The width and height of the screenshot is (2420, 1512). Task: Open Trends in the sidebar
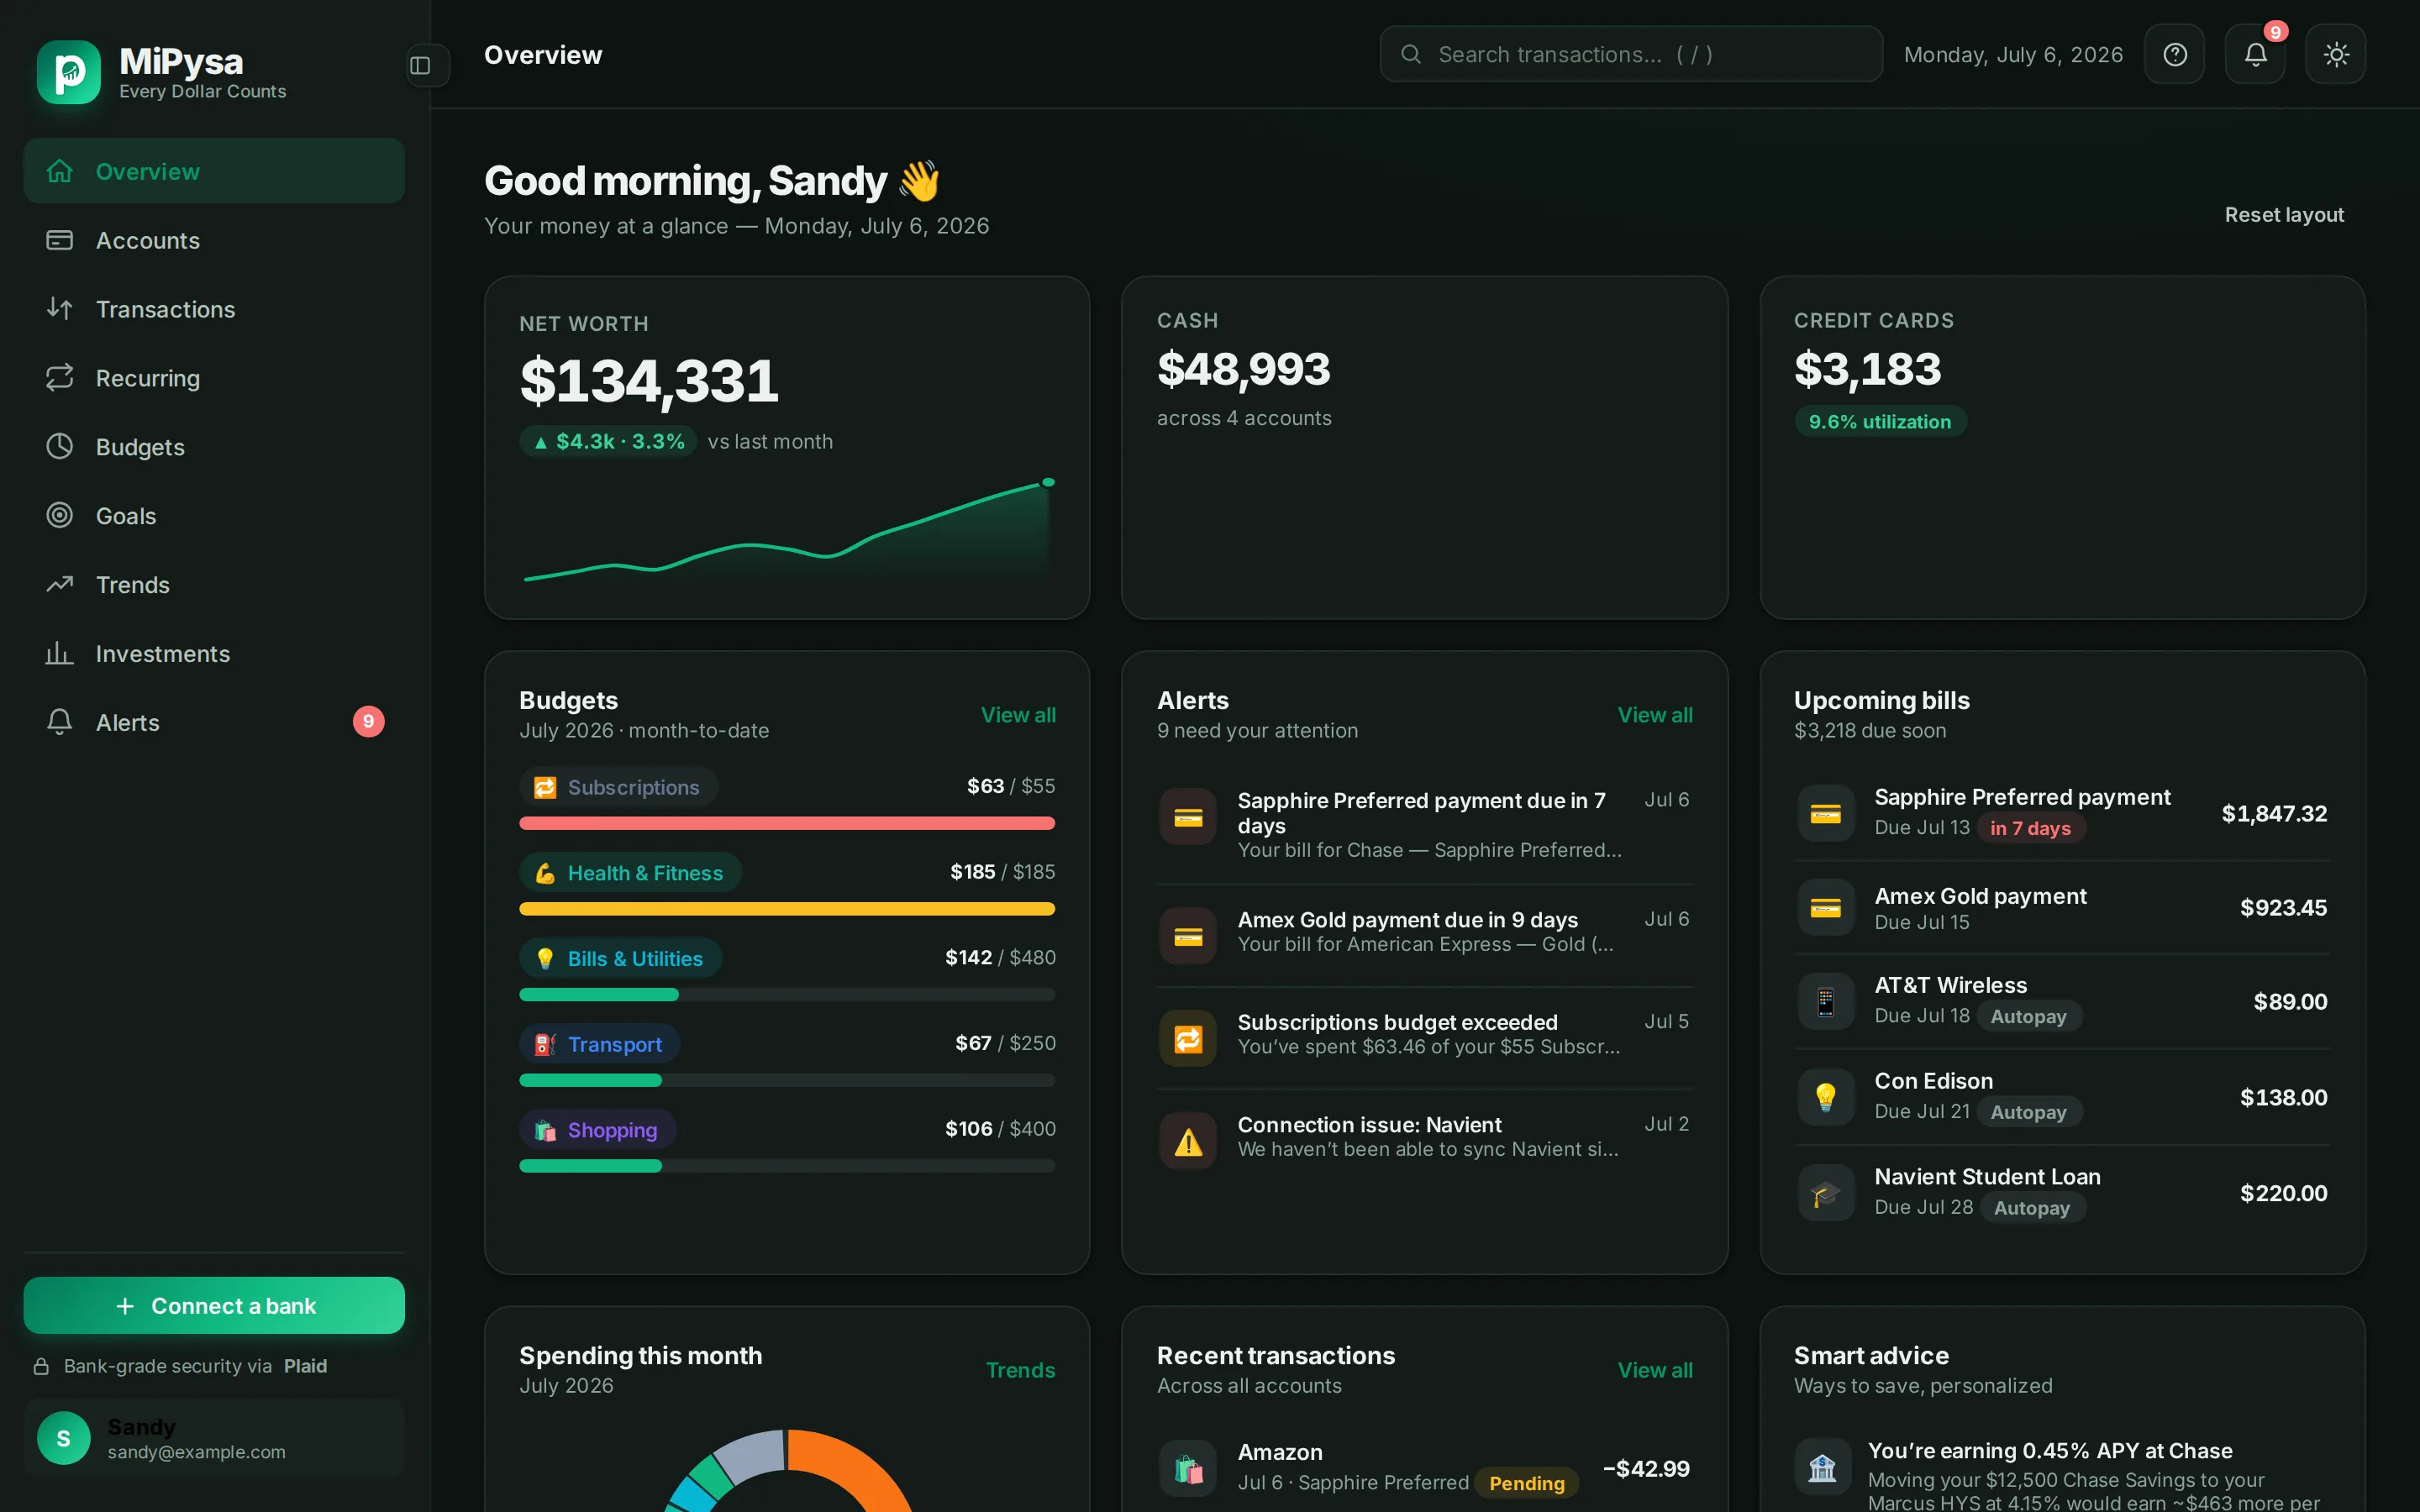[x=214, y=585]
